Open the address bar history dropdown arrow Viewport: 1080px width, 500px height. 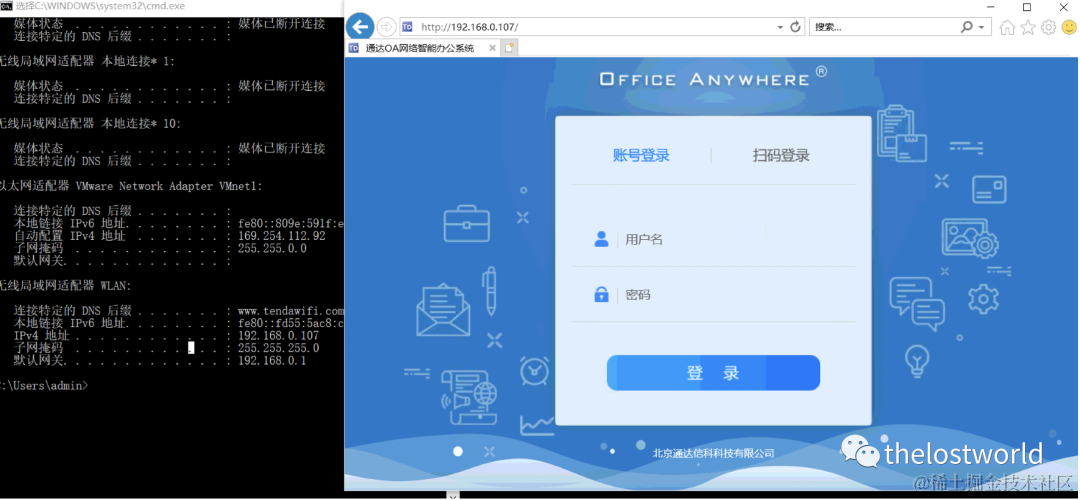click(780, 28)
